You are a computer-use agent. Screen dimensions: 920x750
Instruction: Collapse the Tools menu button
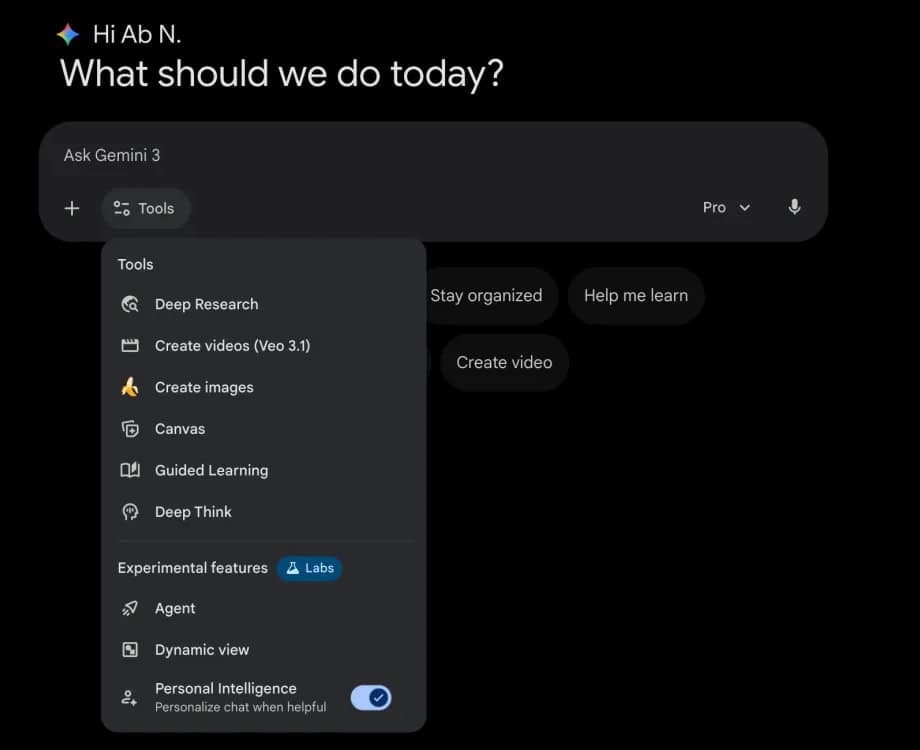point(145,208)
